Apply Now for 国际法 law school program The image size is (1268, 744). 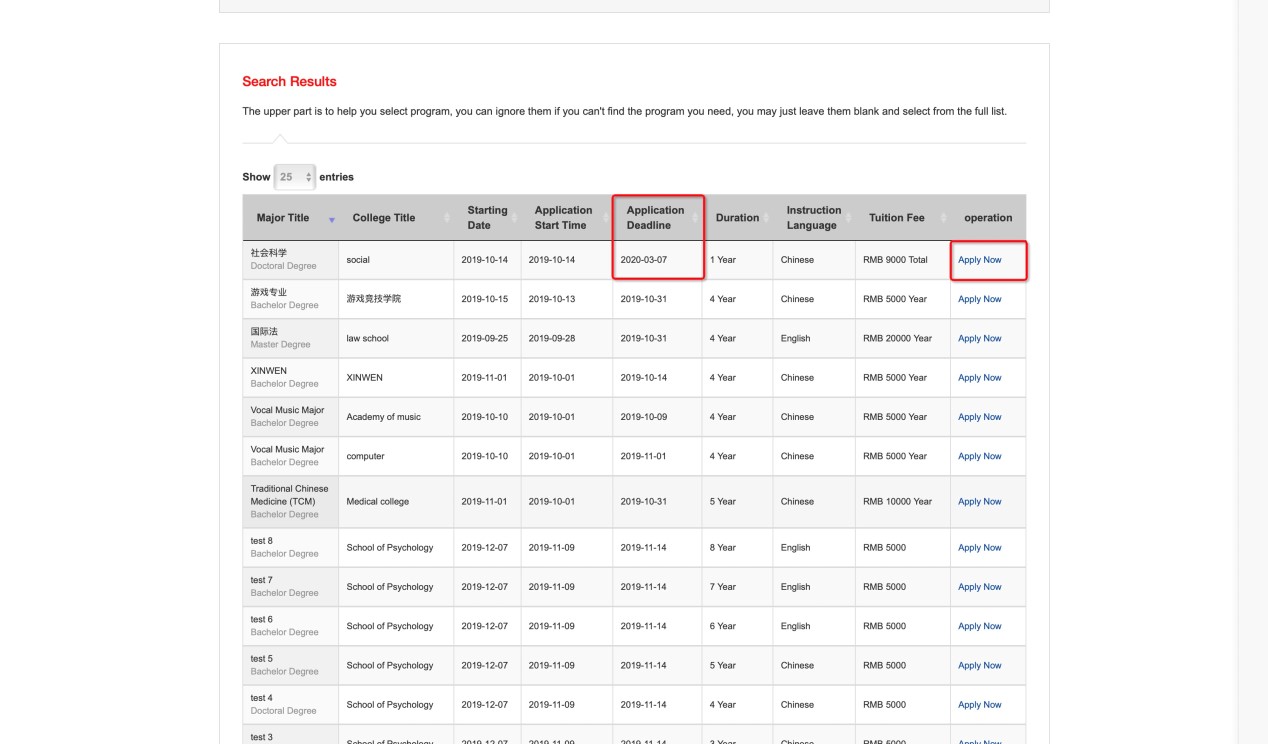(979, 338)
